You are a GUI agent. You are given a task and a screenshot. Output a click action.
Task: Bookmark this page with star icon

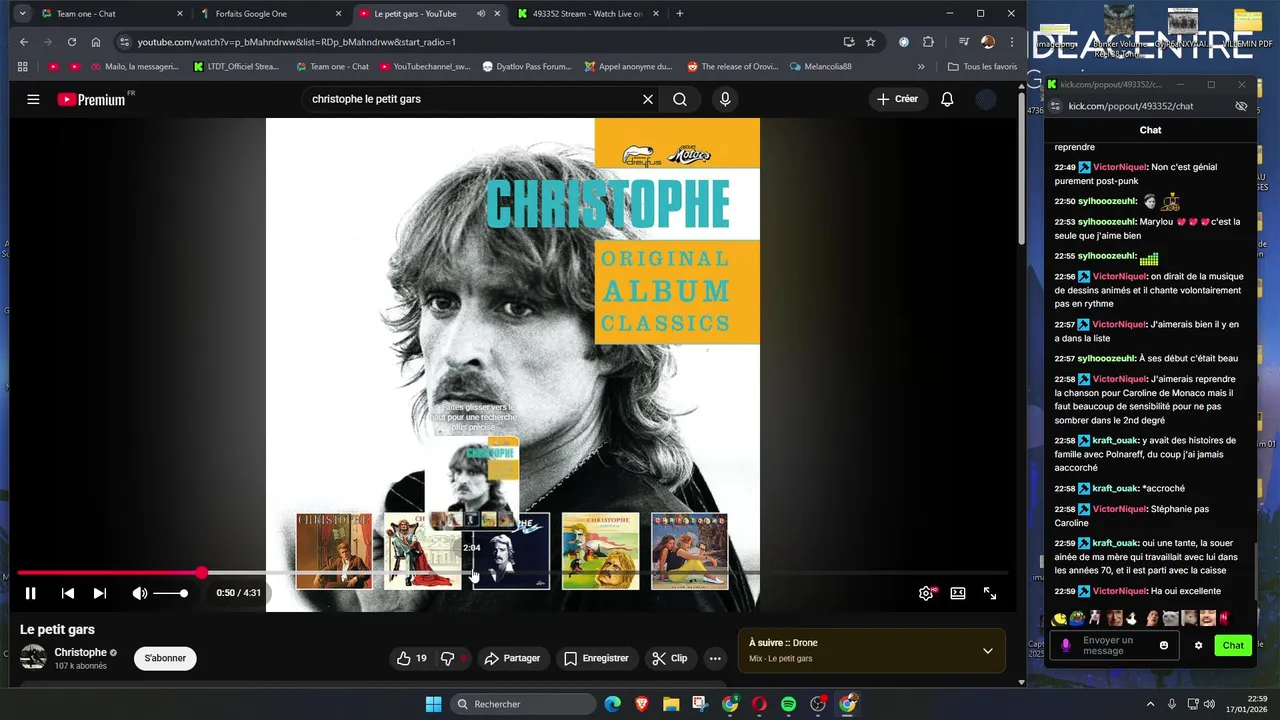(870, 42)
